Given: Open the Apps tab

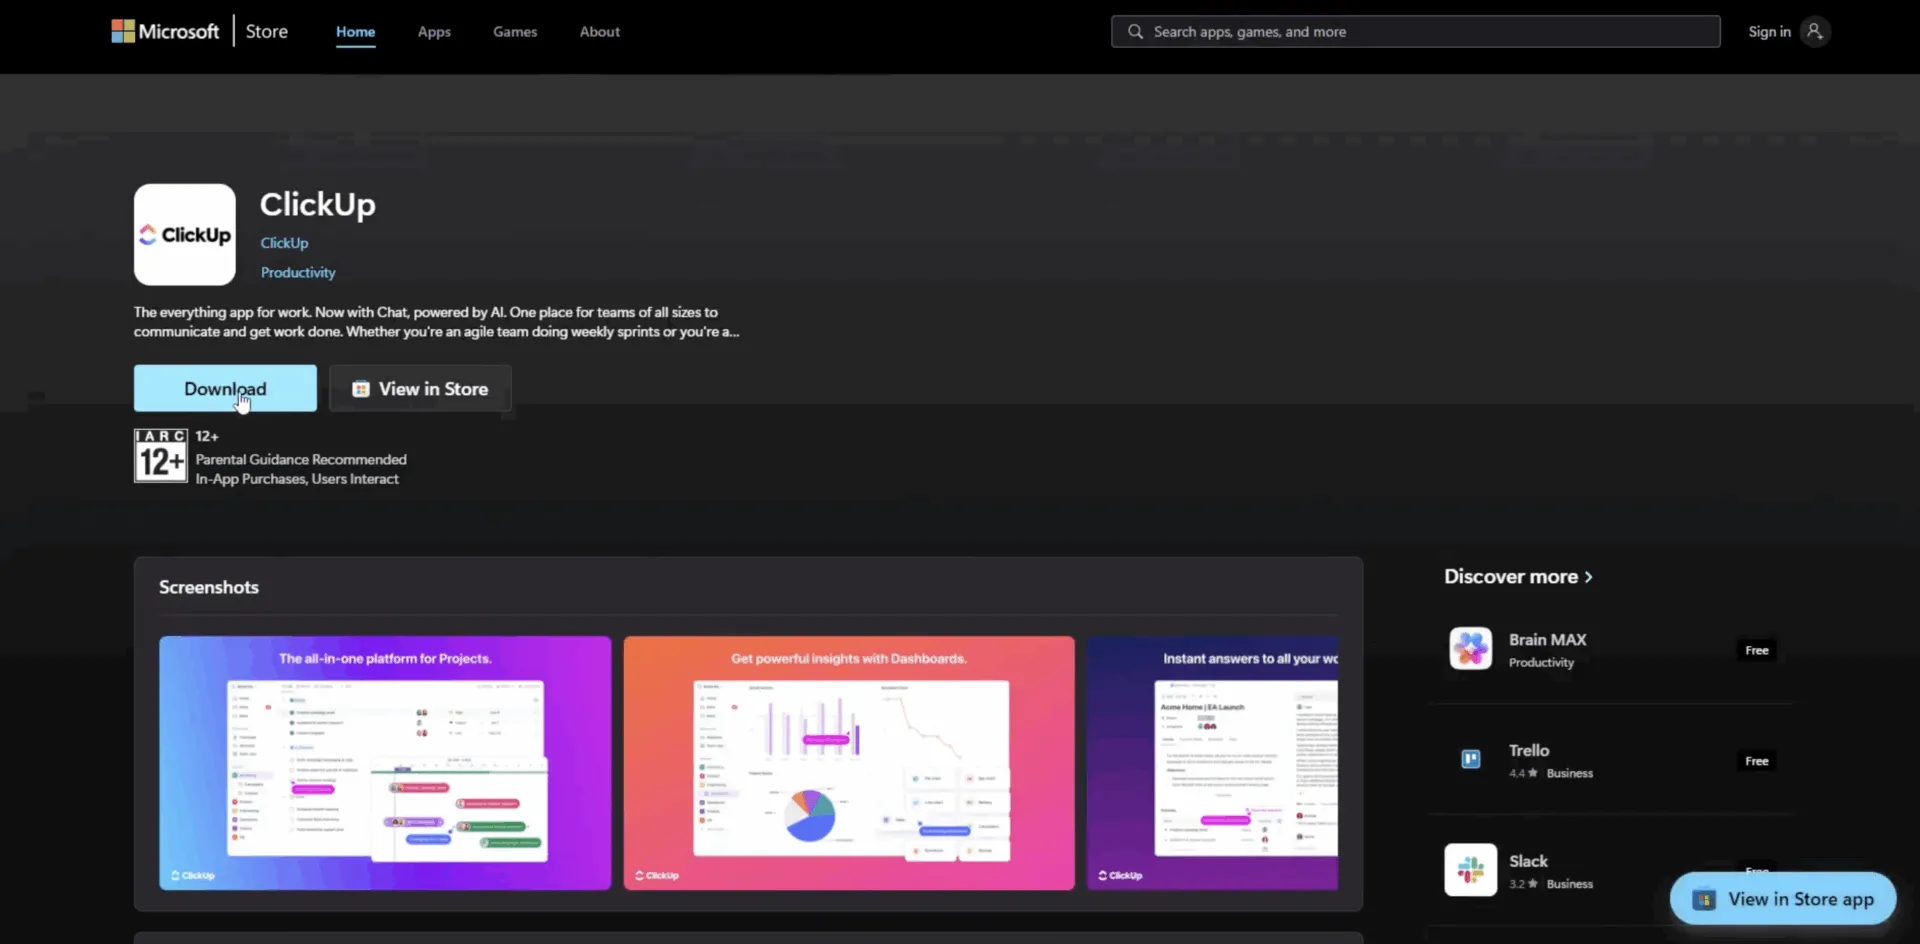Looking at the screenshot, I should 434,32.
